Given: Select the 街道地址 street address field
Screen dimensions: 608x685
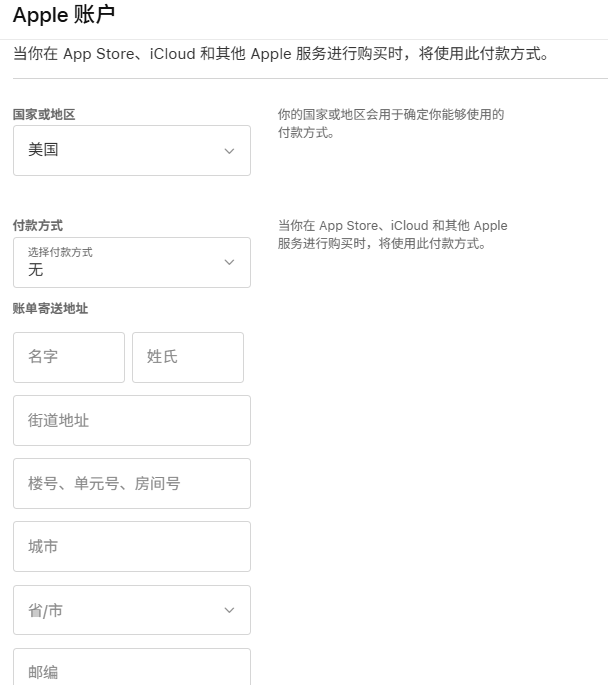Looking at the screenshot, I should tap(131, 421).
